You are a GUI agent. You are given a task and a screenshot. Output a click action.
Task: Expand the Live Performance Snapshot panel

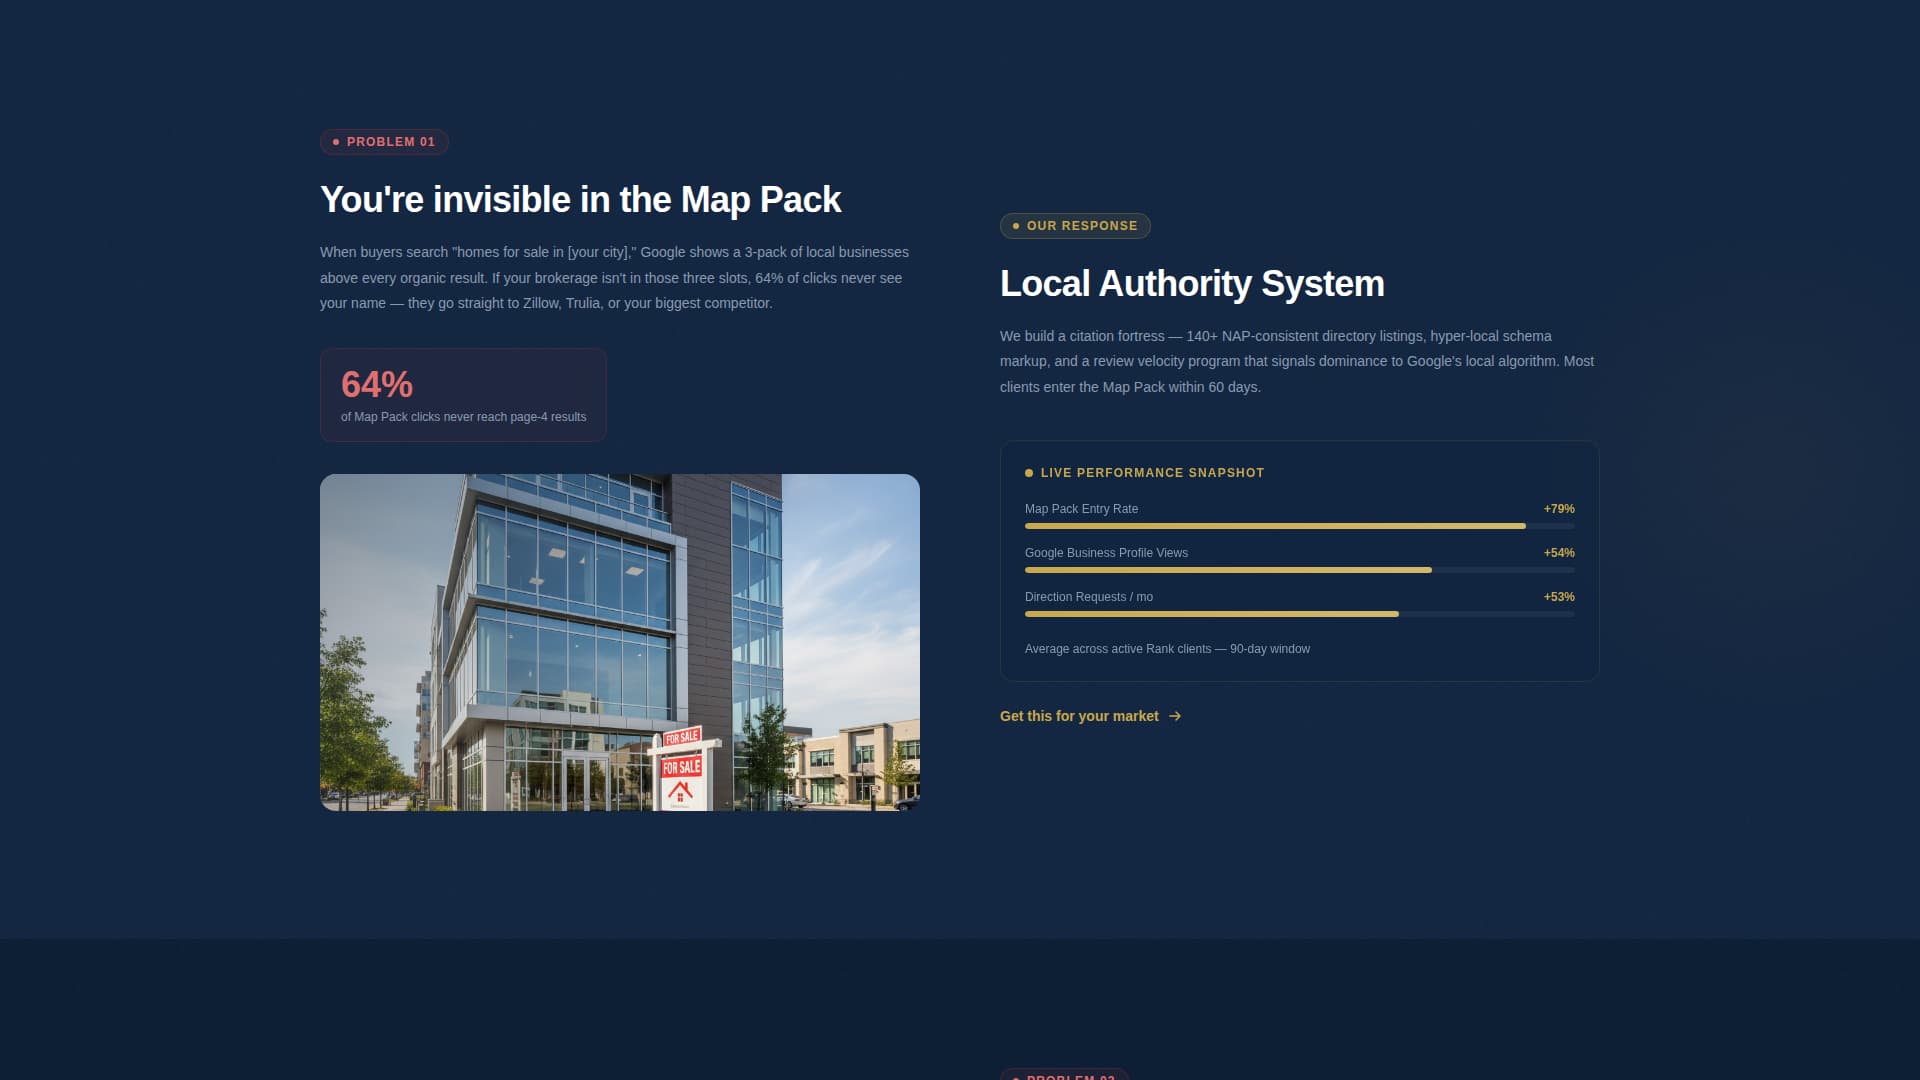[x=1299, y=560]
